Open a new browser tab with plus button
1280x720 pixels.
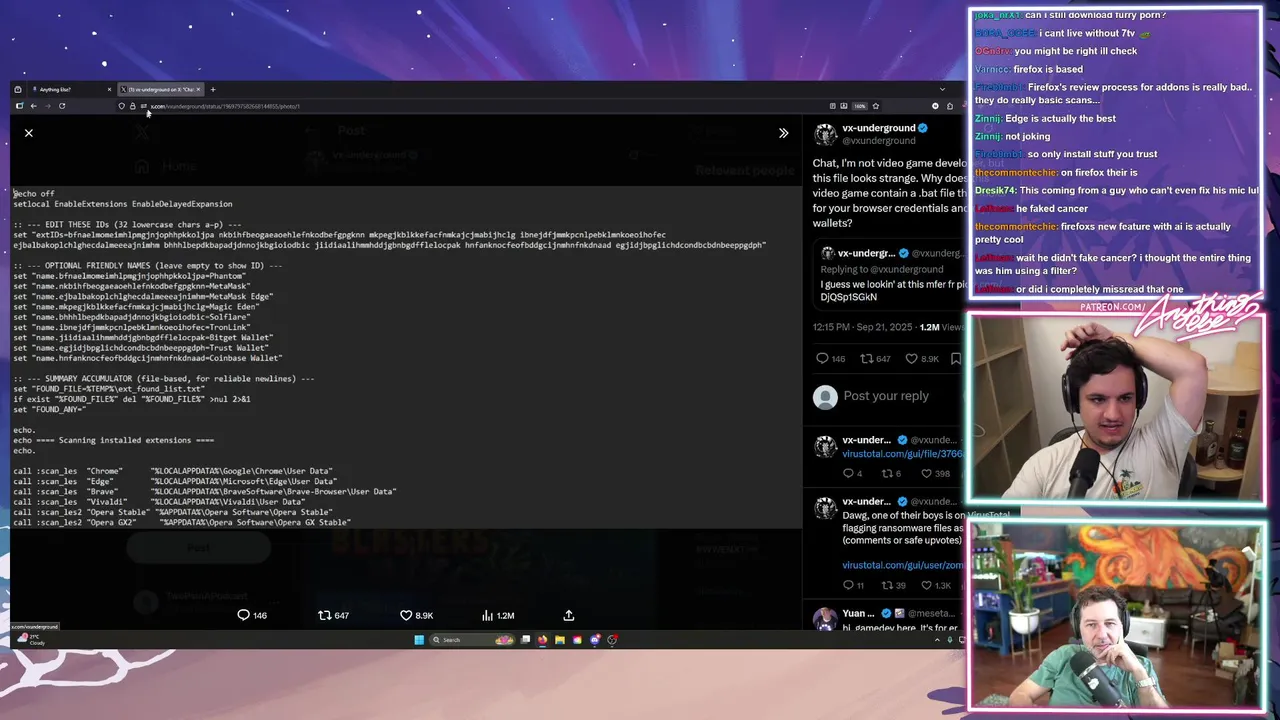tap(213, 89)
